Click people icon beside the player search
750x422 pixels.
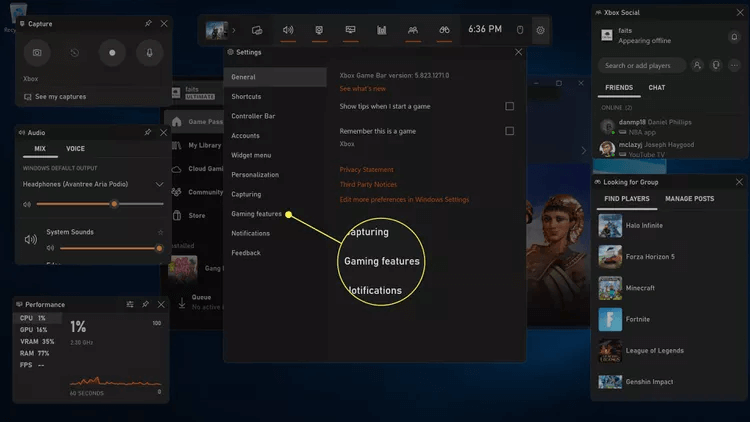(x=697, y=66)
